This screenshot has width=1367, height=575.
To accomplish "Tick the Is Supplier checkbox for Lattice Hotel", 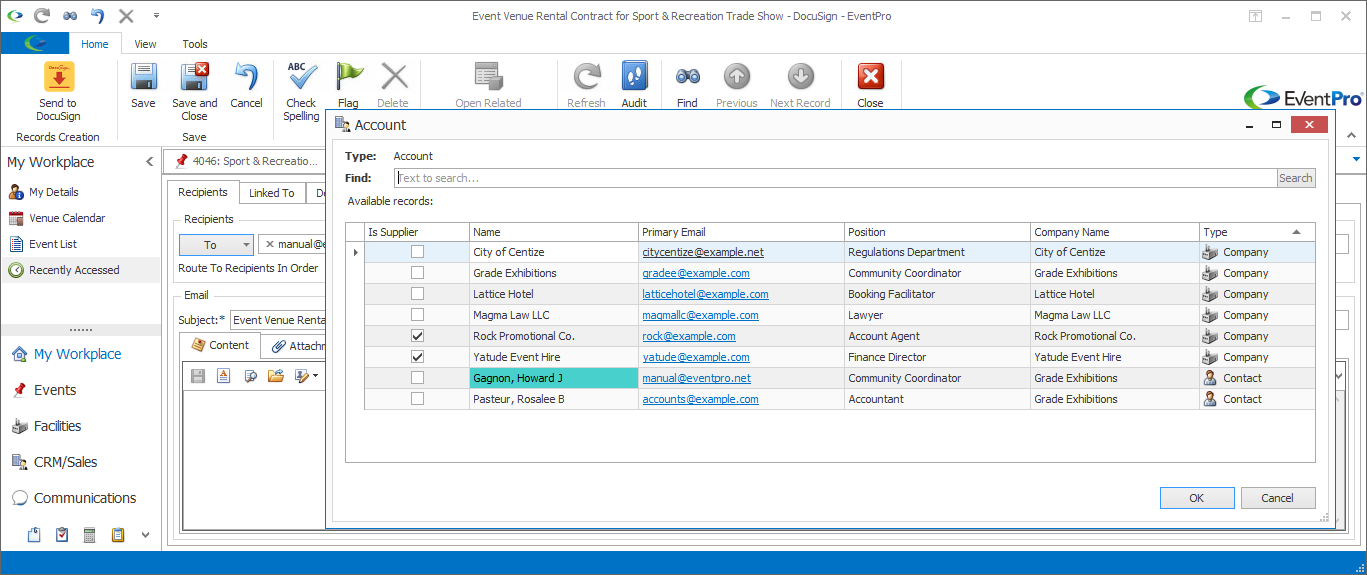I will click(417, 294).
